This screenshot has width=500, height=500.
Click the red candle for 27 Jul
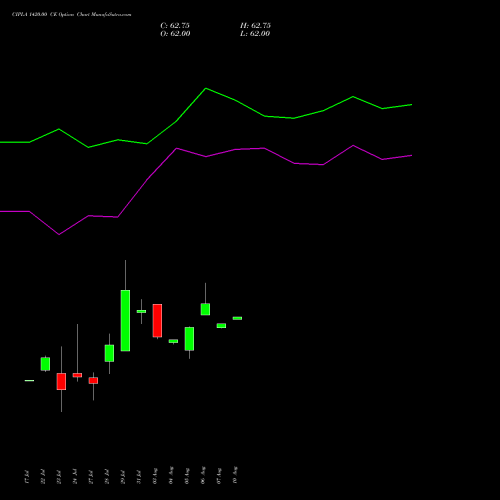point(93,380)
